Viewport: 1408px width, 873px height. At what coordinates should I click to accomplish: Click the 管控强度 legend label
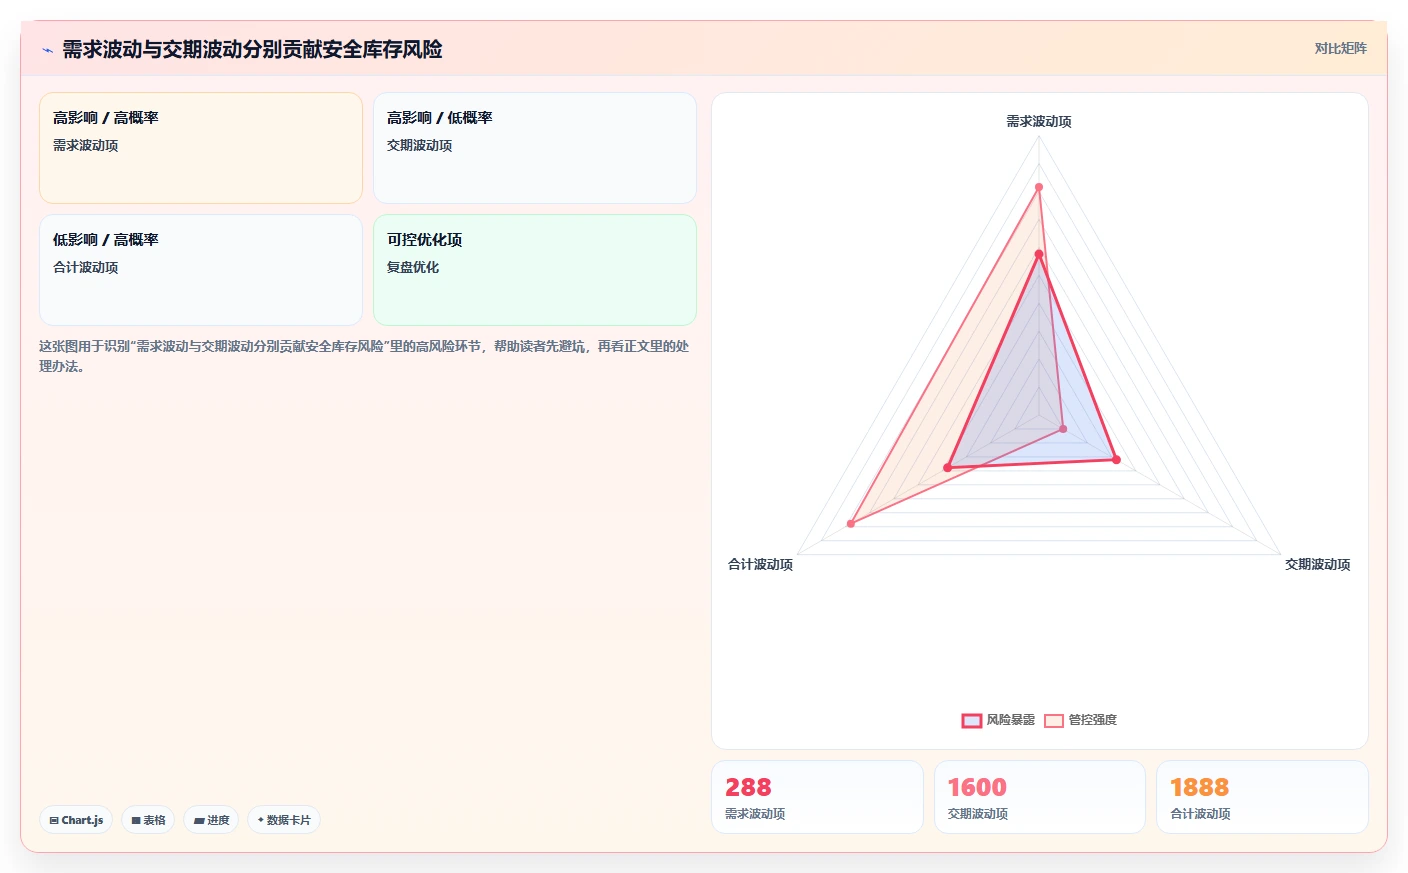pos(1092,720)
